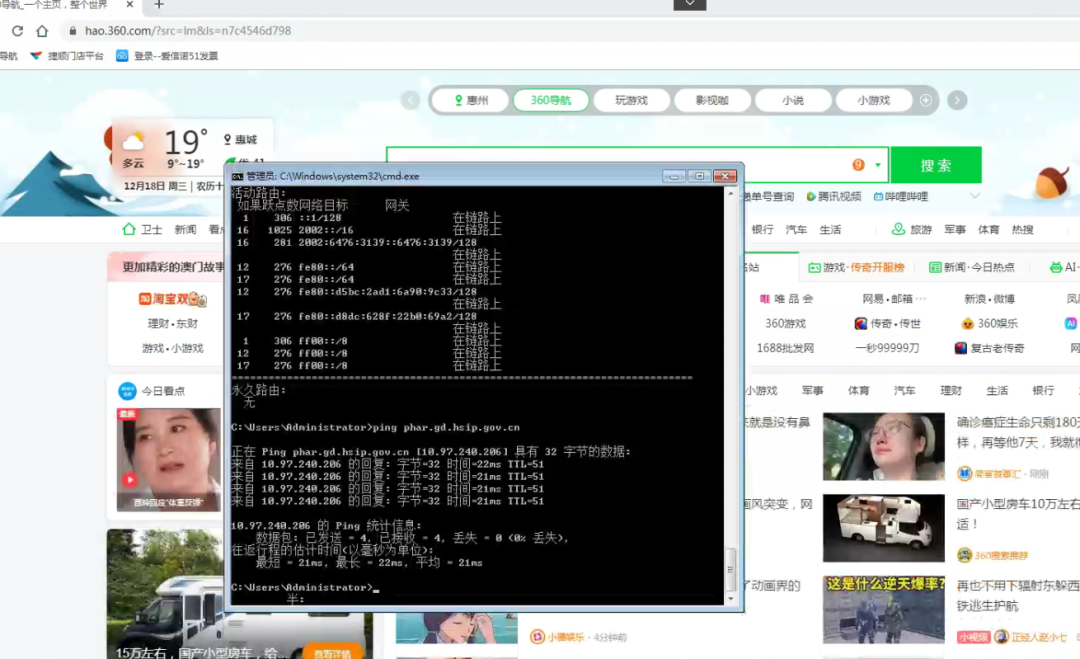Open the 腾讯视频 link

point(833,196)
